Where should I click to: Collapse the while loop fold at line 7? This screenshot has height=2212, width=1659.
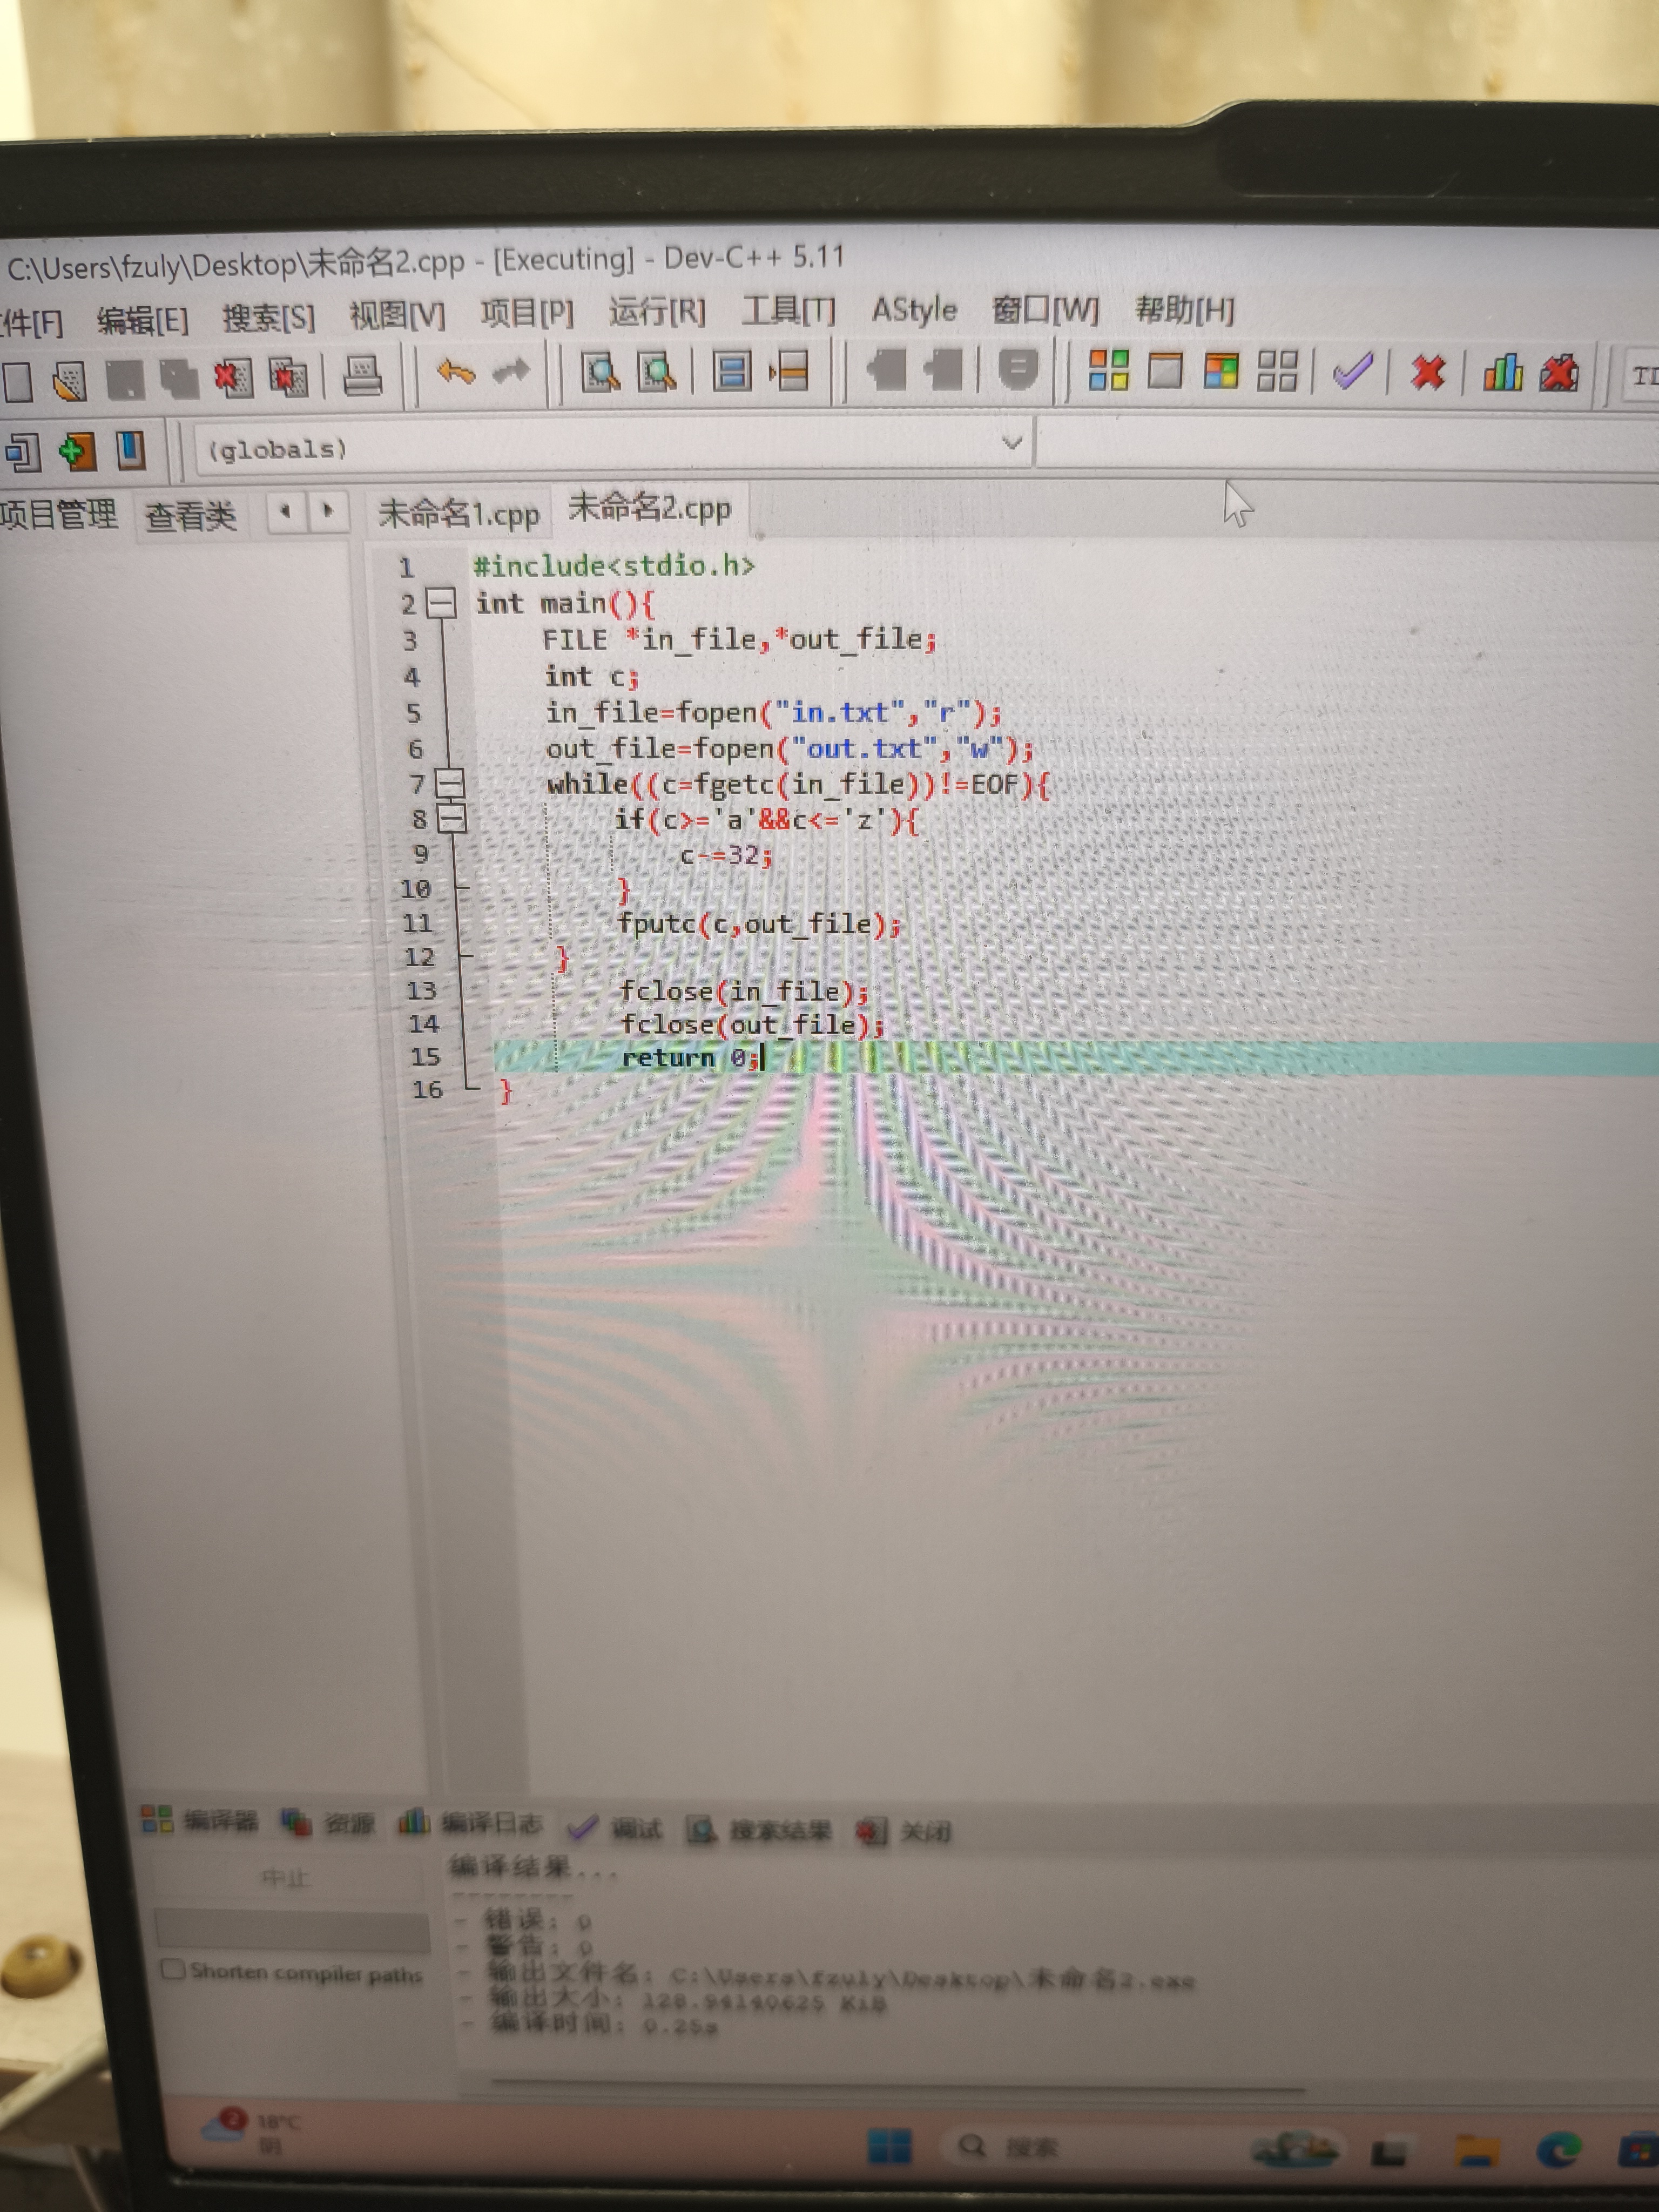point(450,782)
